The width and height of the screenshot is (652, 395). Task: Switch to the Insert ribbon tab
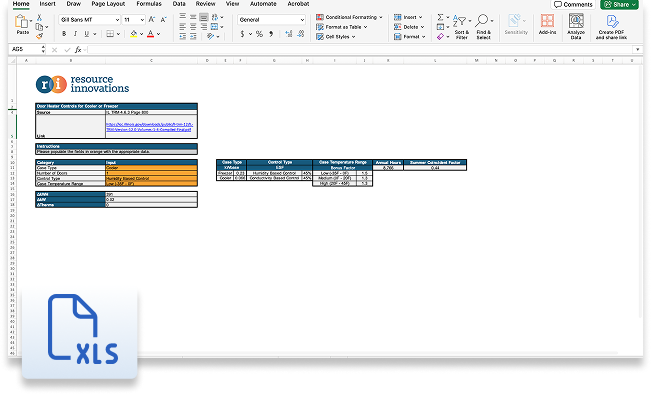click(47, 4)
